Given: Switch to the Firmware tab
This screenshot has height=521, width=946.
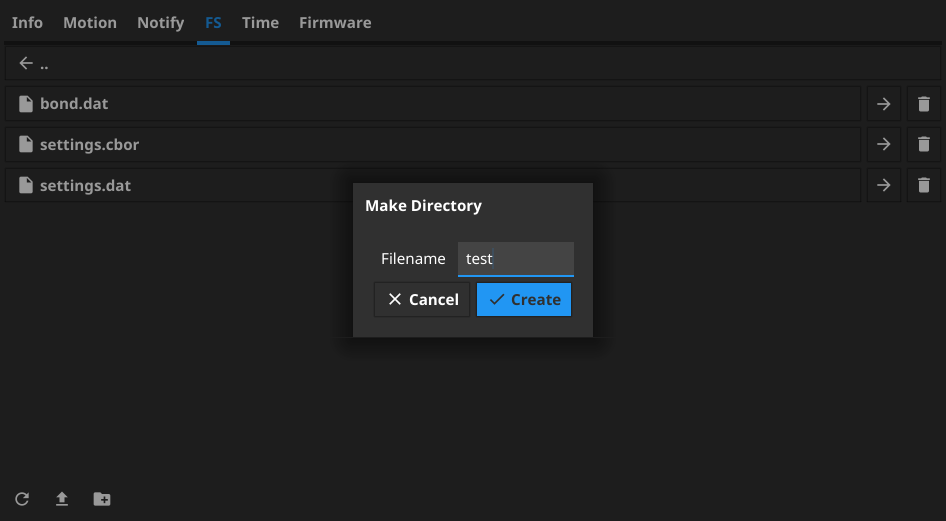Looking at the screenshot, I should (335, 22).
